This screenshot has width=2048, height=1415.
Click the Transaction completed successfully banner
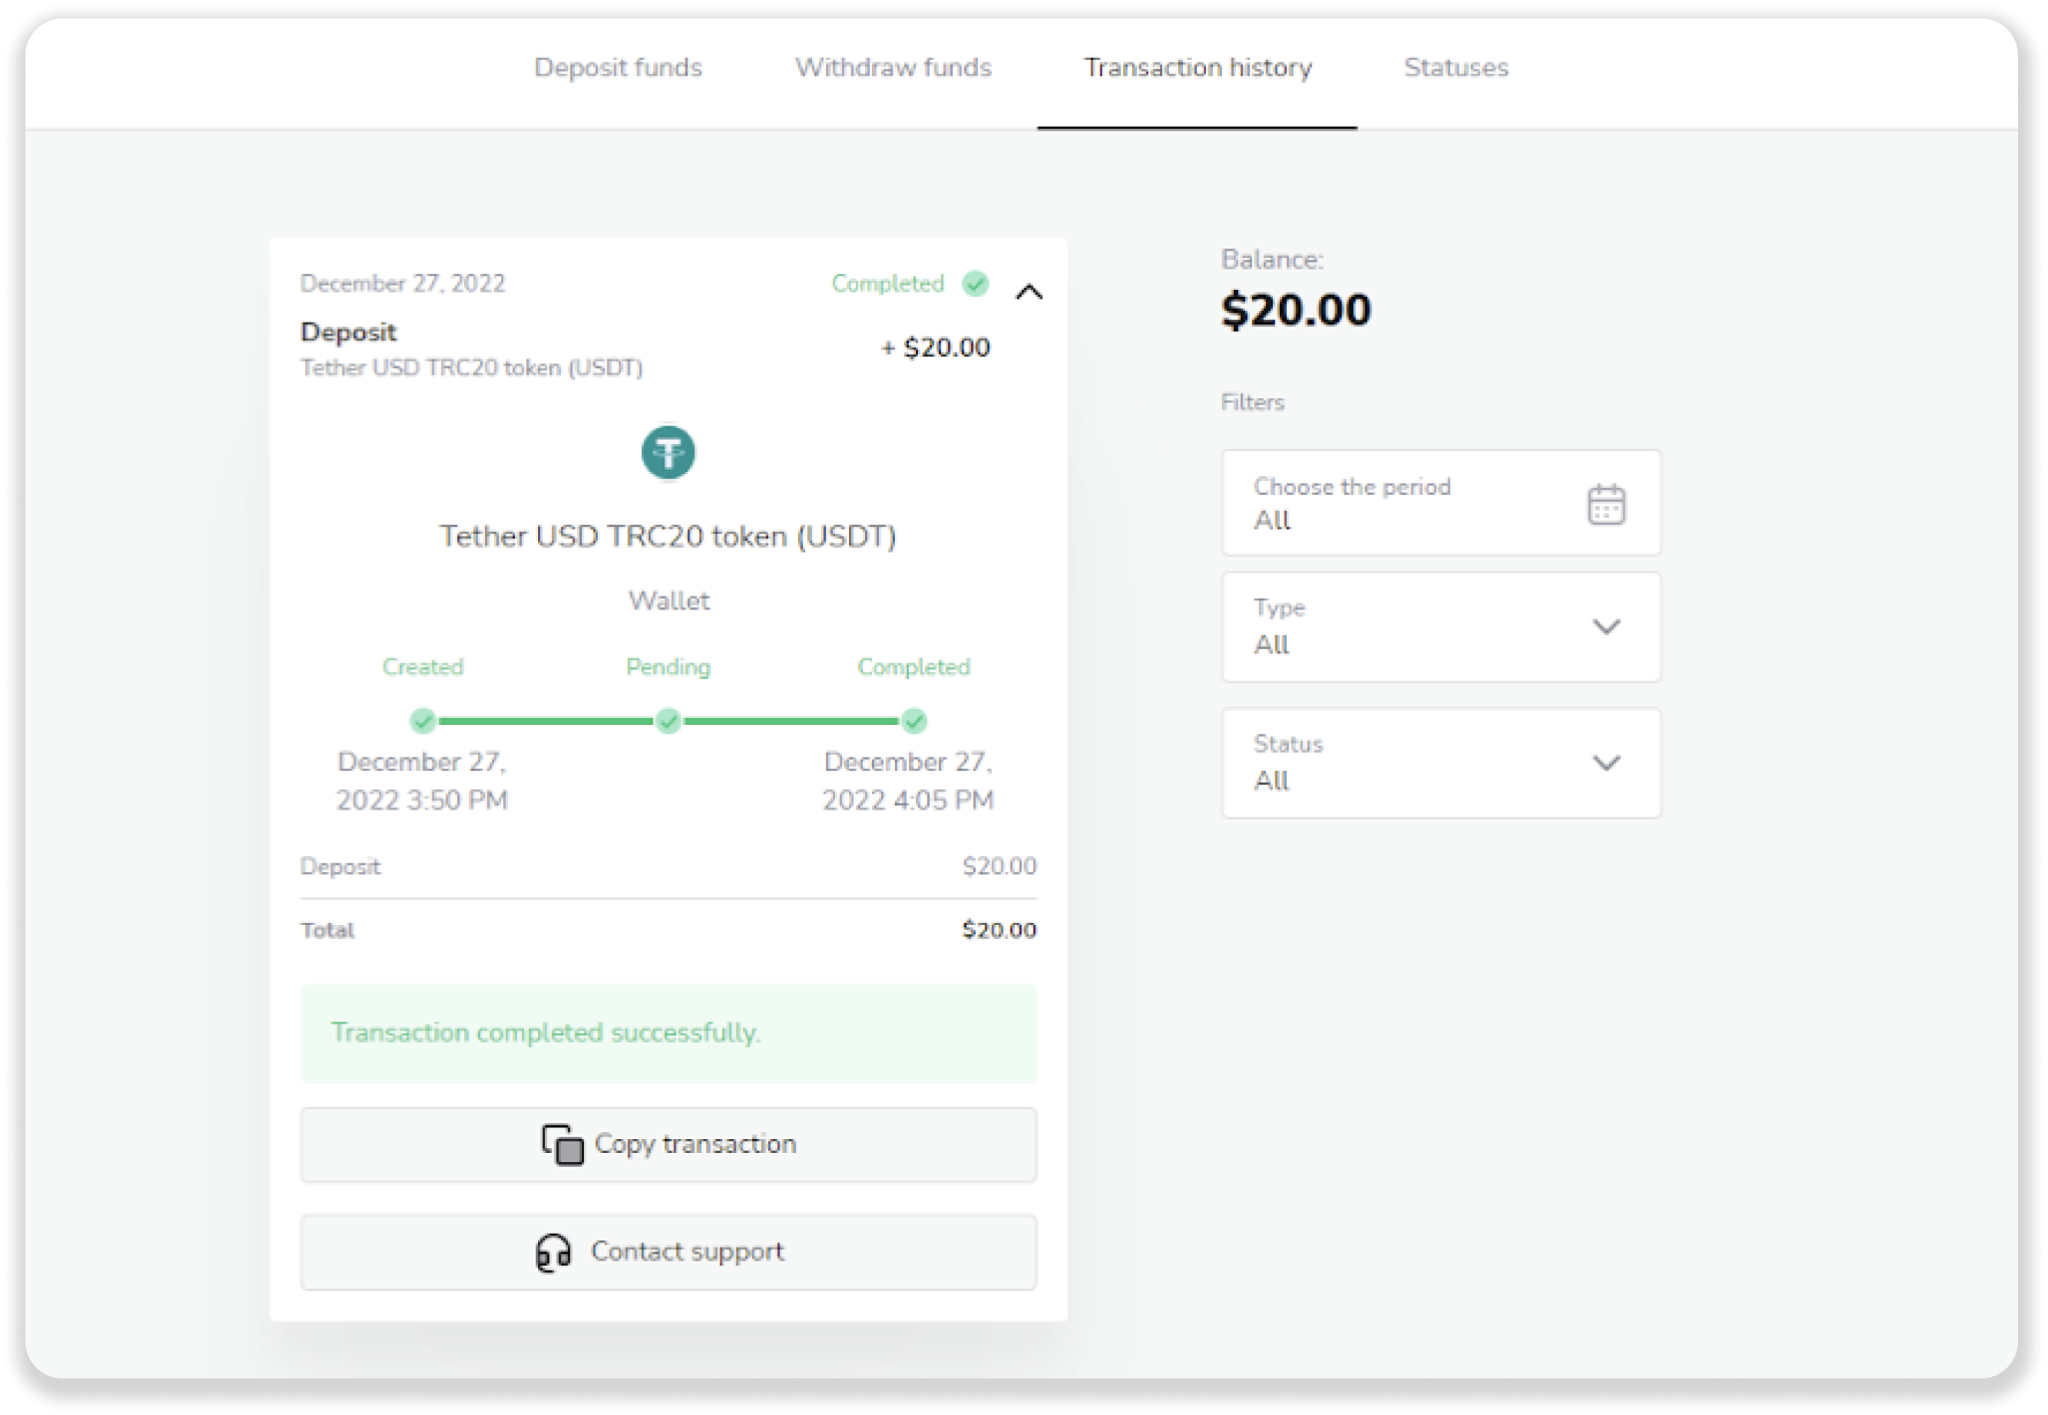[x=668, y=1033]
